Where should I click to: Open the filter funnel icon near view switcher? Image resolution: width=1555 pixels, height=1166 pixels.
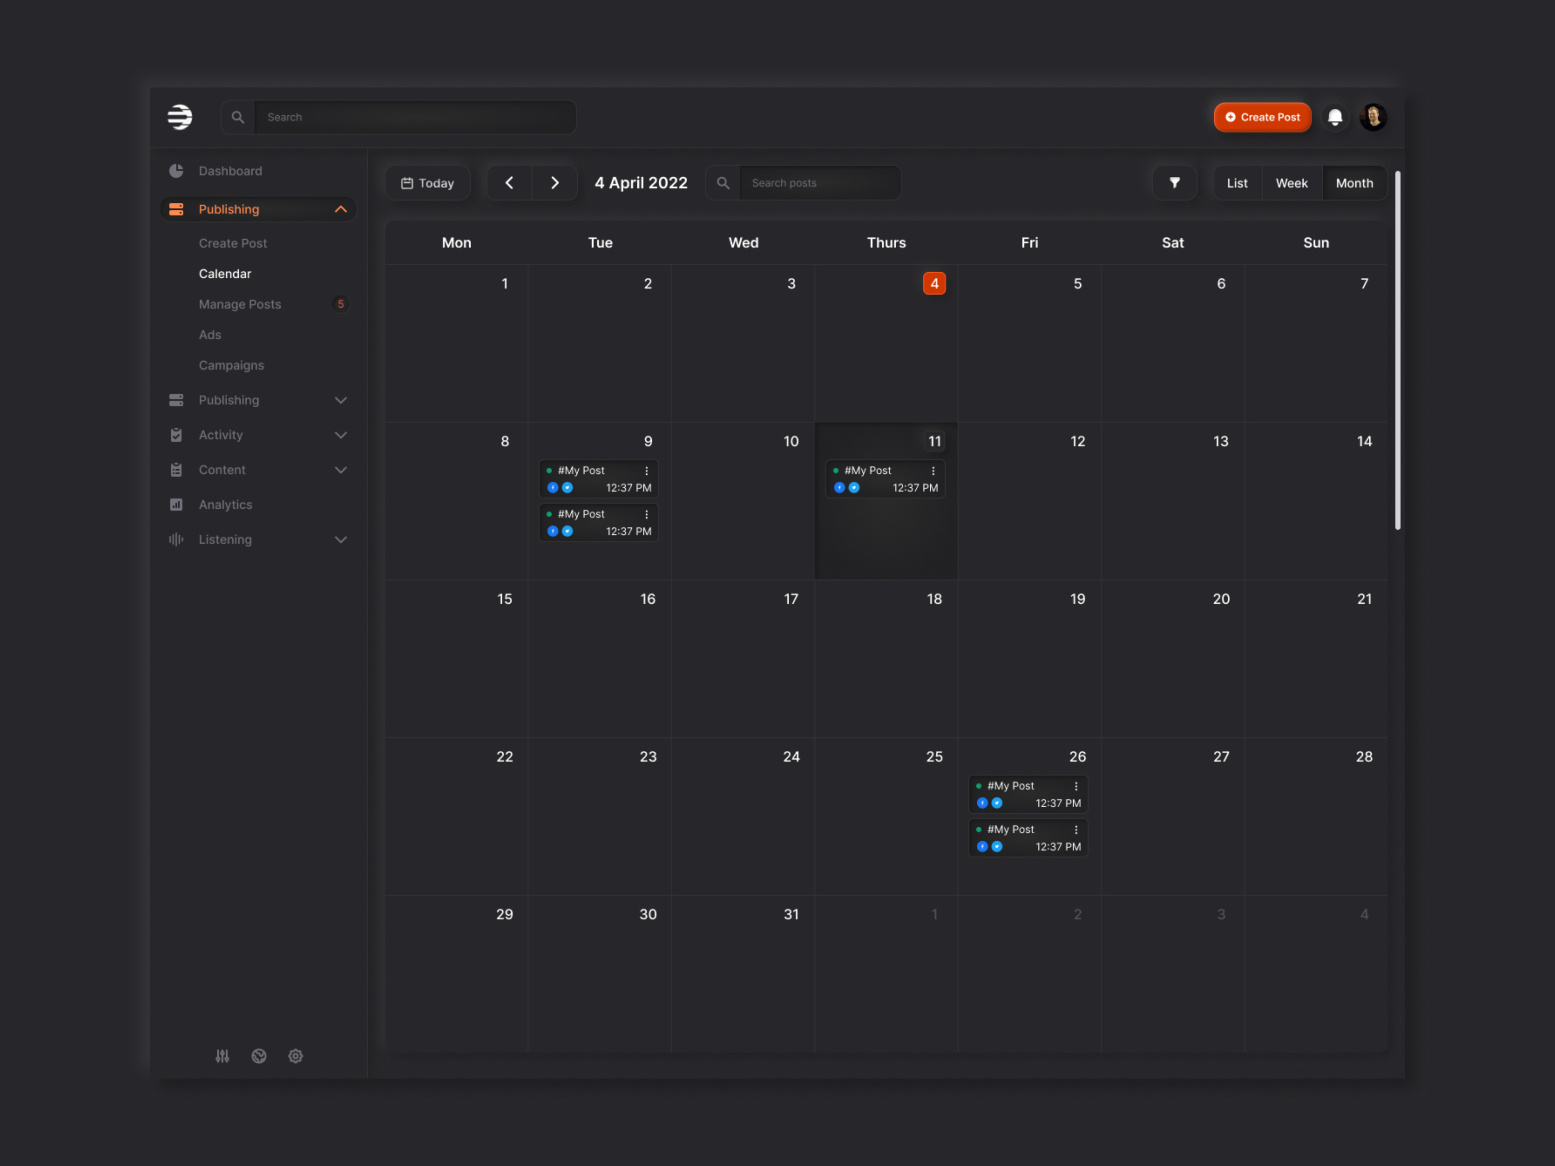1175,182
